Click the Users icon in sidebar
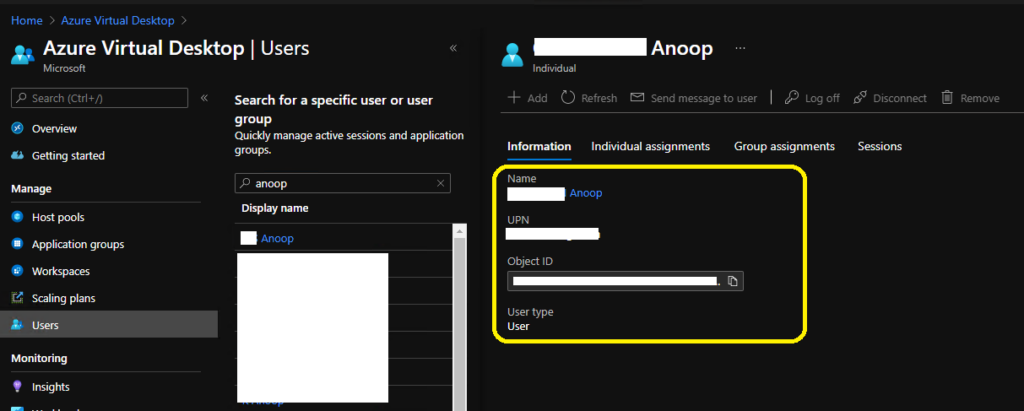The width and height of the screenshot is (1024, 411). click(18, 325)
